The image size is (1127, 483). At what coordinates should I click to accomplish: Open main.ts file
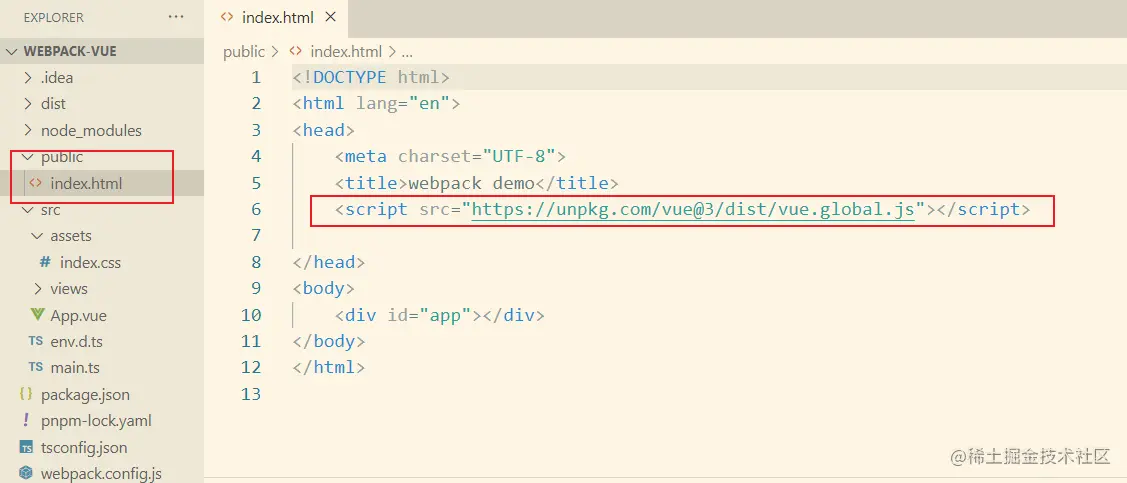tap(102, 367)
